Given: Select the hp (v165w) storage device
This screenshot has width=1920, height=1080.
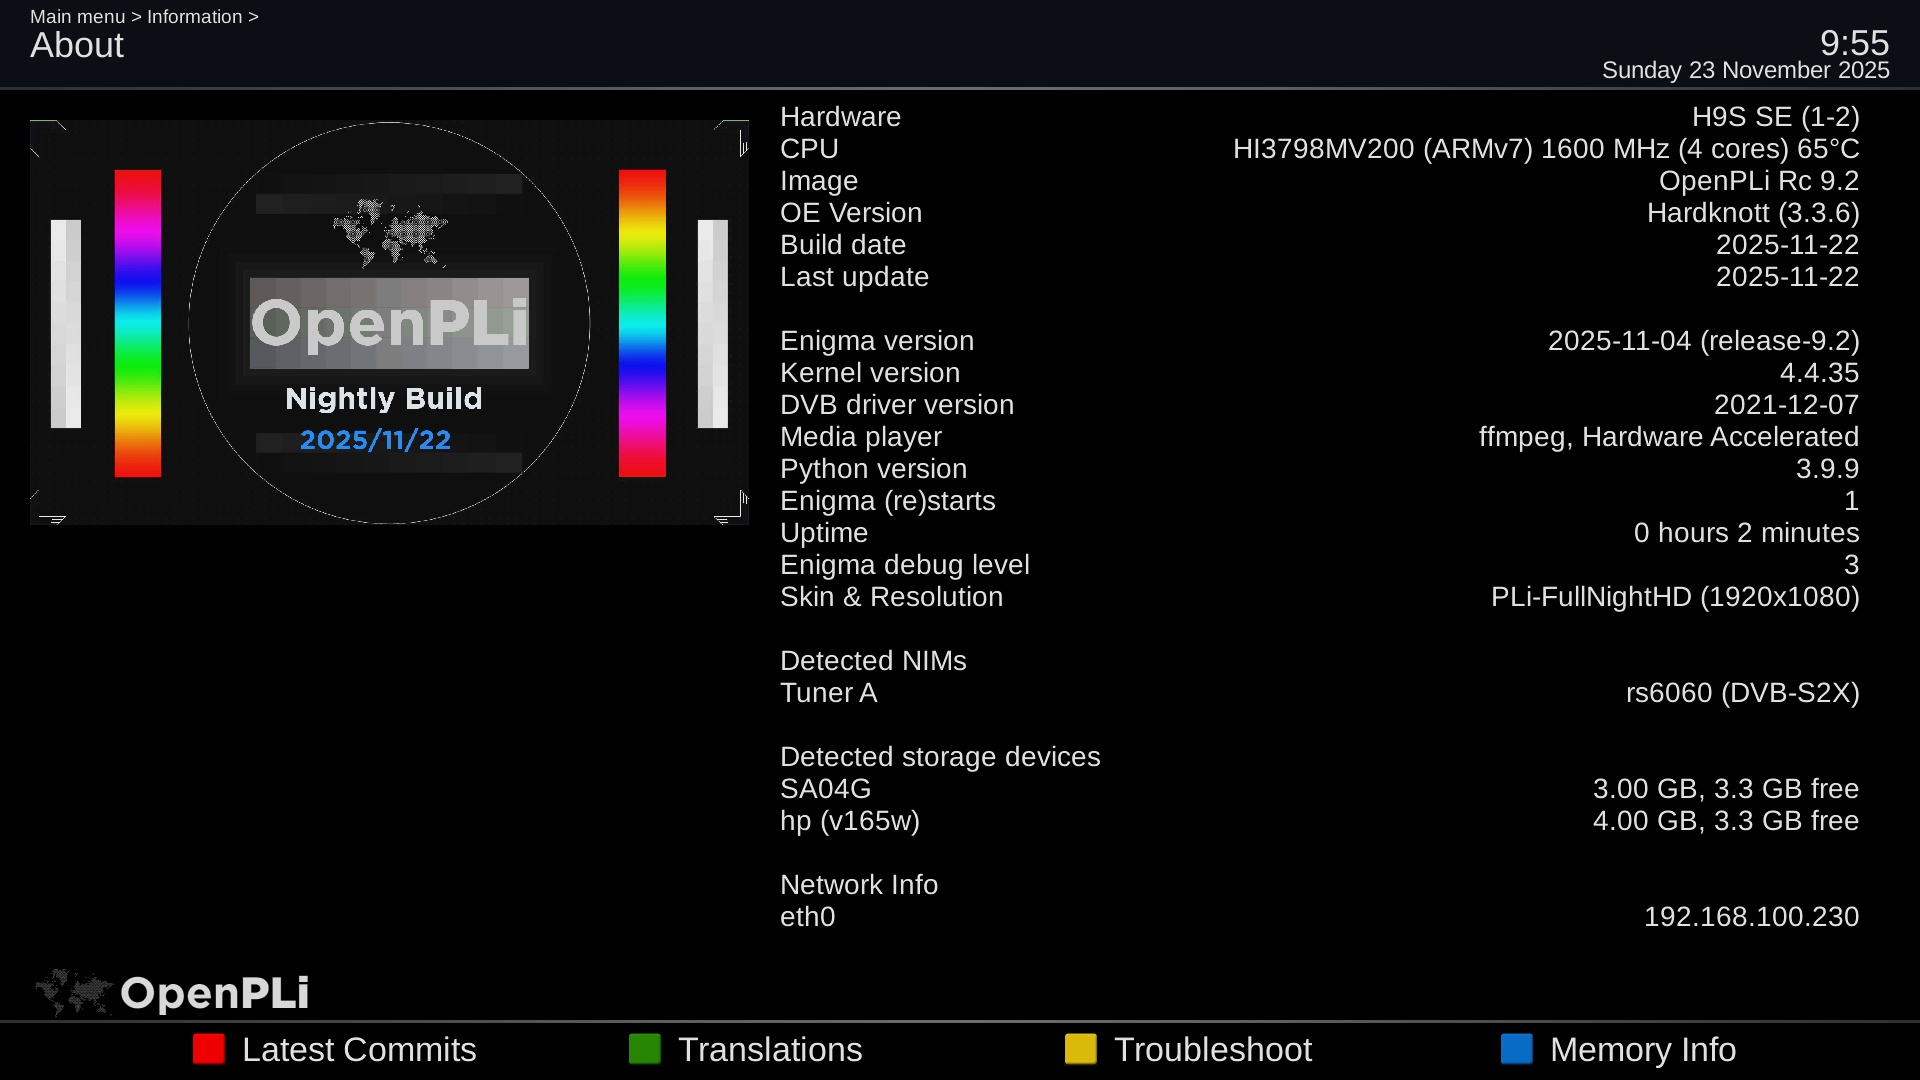Looking at the screenshot, I should (849, 820).
